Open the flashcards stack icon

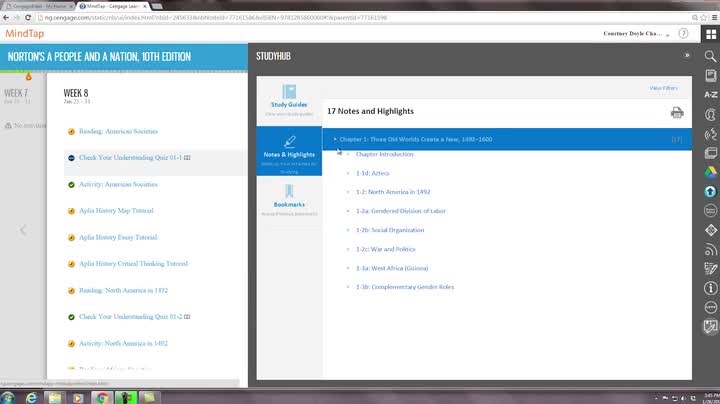(710, 152)
